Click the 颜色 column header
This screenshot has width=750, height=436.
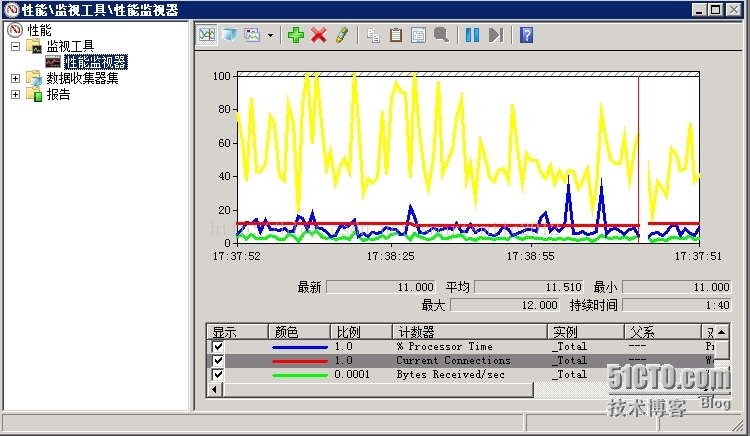(x=299, y=332)
